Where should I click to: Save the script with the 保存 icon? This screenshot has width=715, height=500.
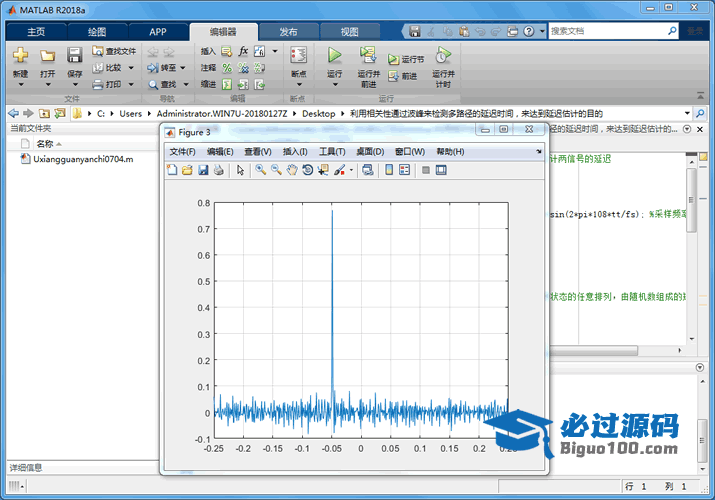tap(74, 55)
